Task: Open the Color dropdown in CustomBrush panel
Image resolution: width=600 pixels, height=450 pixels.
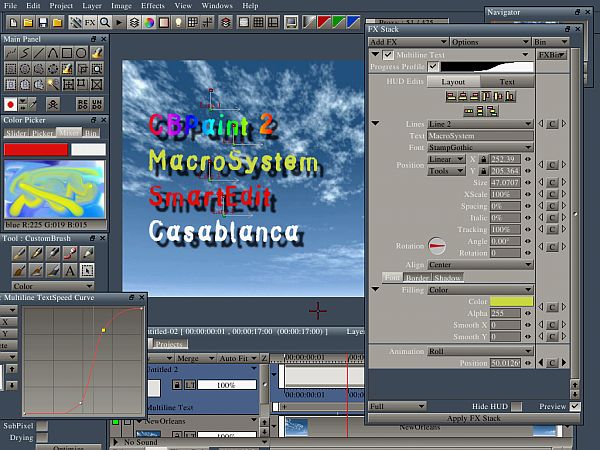Action: point(53,286)
